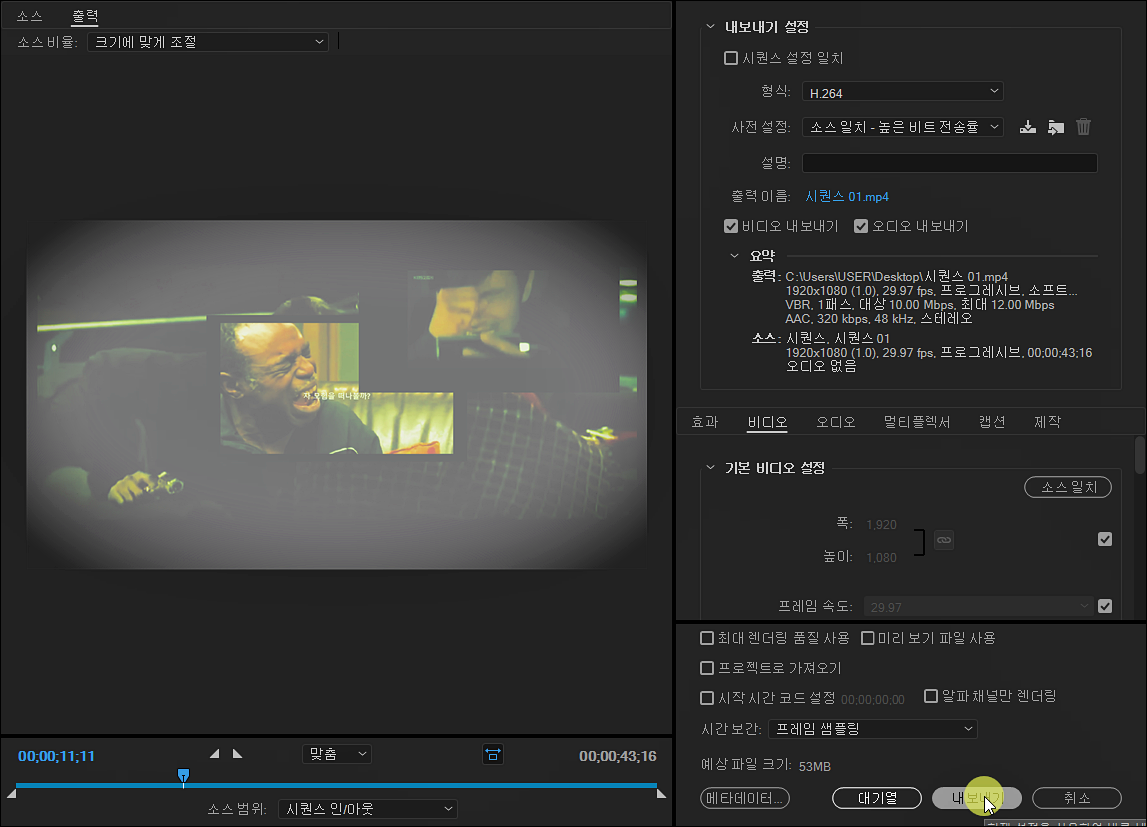This screenshot has height=827, width=1147.
Task: Click the video preview image
Action: click(336, 395)
